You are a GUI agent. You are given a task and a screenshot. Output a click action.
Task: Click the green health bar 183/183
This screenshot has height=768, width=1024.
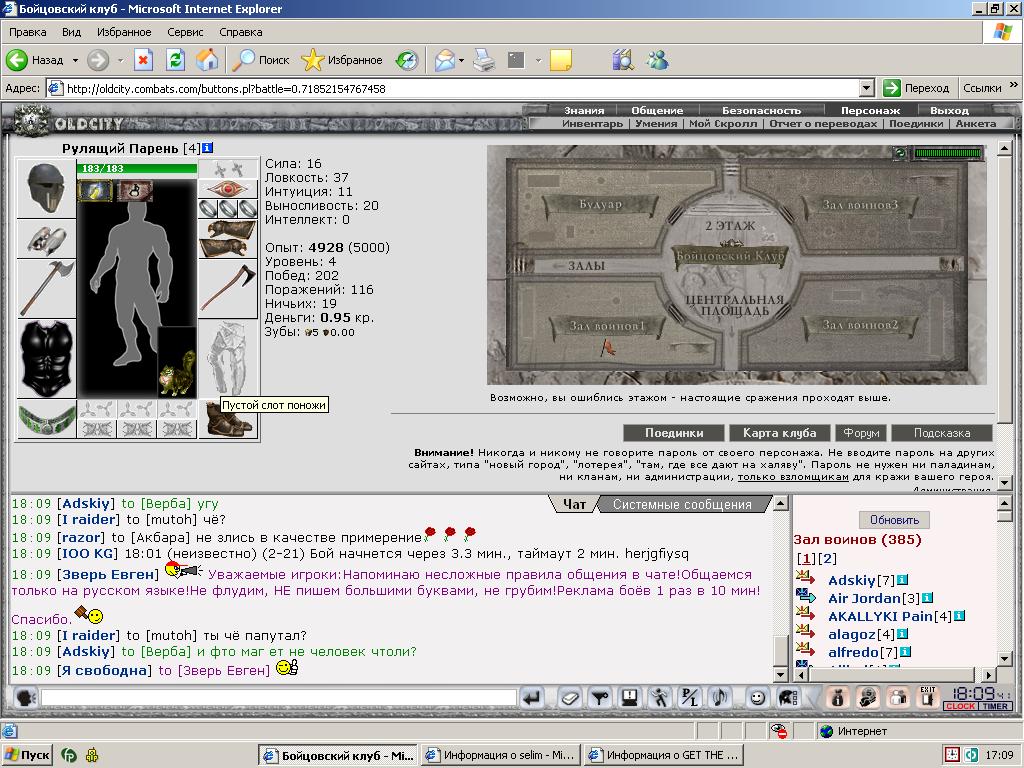(x=136, y=168)
